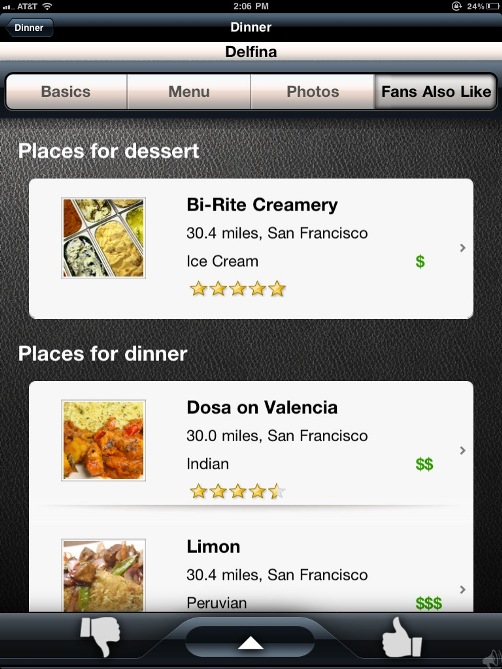Tap the Bi-Rite Creamery ice cream thumbnail

pyautogui.click(x=103, y=238)
